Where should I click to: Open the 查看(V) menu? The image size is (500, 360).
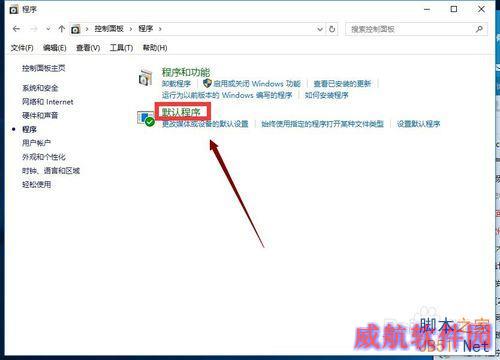coord(88,48)
